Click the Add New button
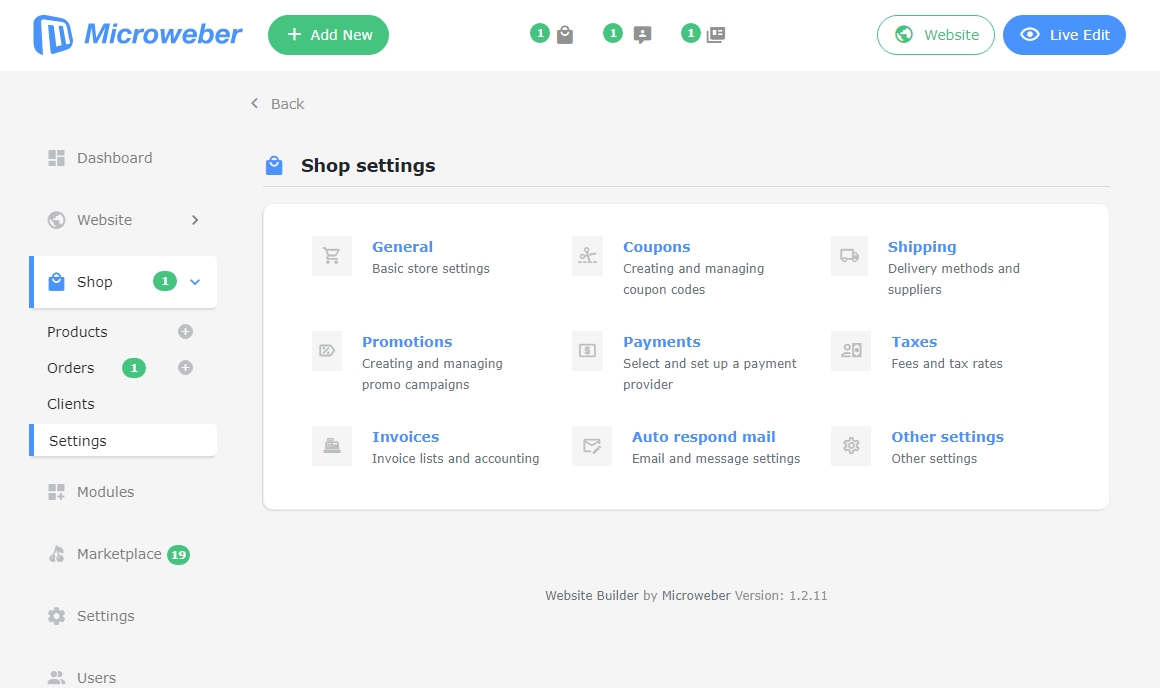Image resolution: width=1160 pixels, height=688 pixels. click(328, 35)
